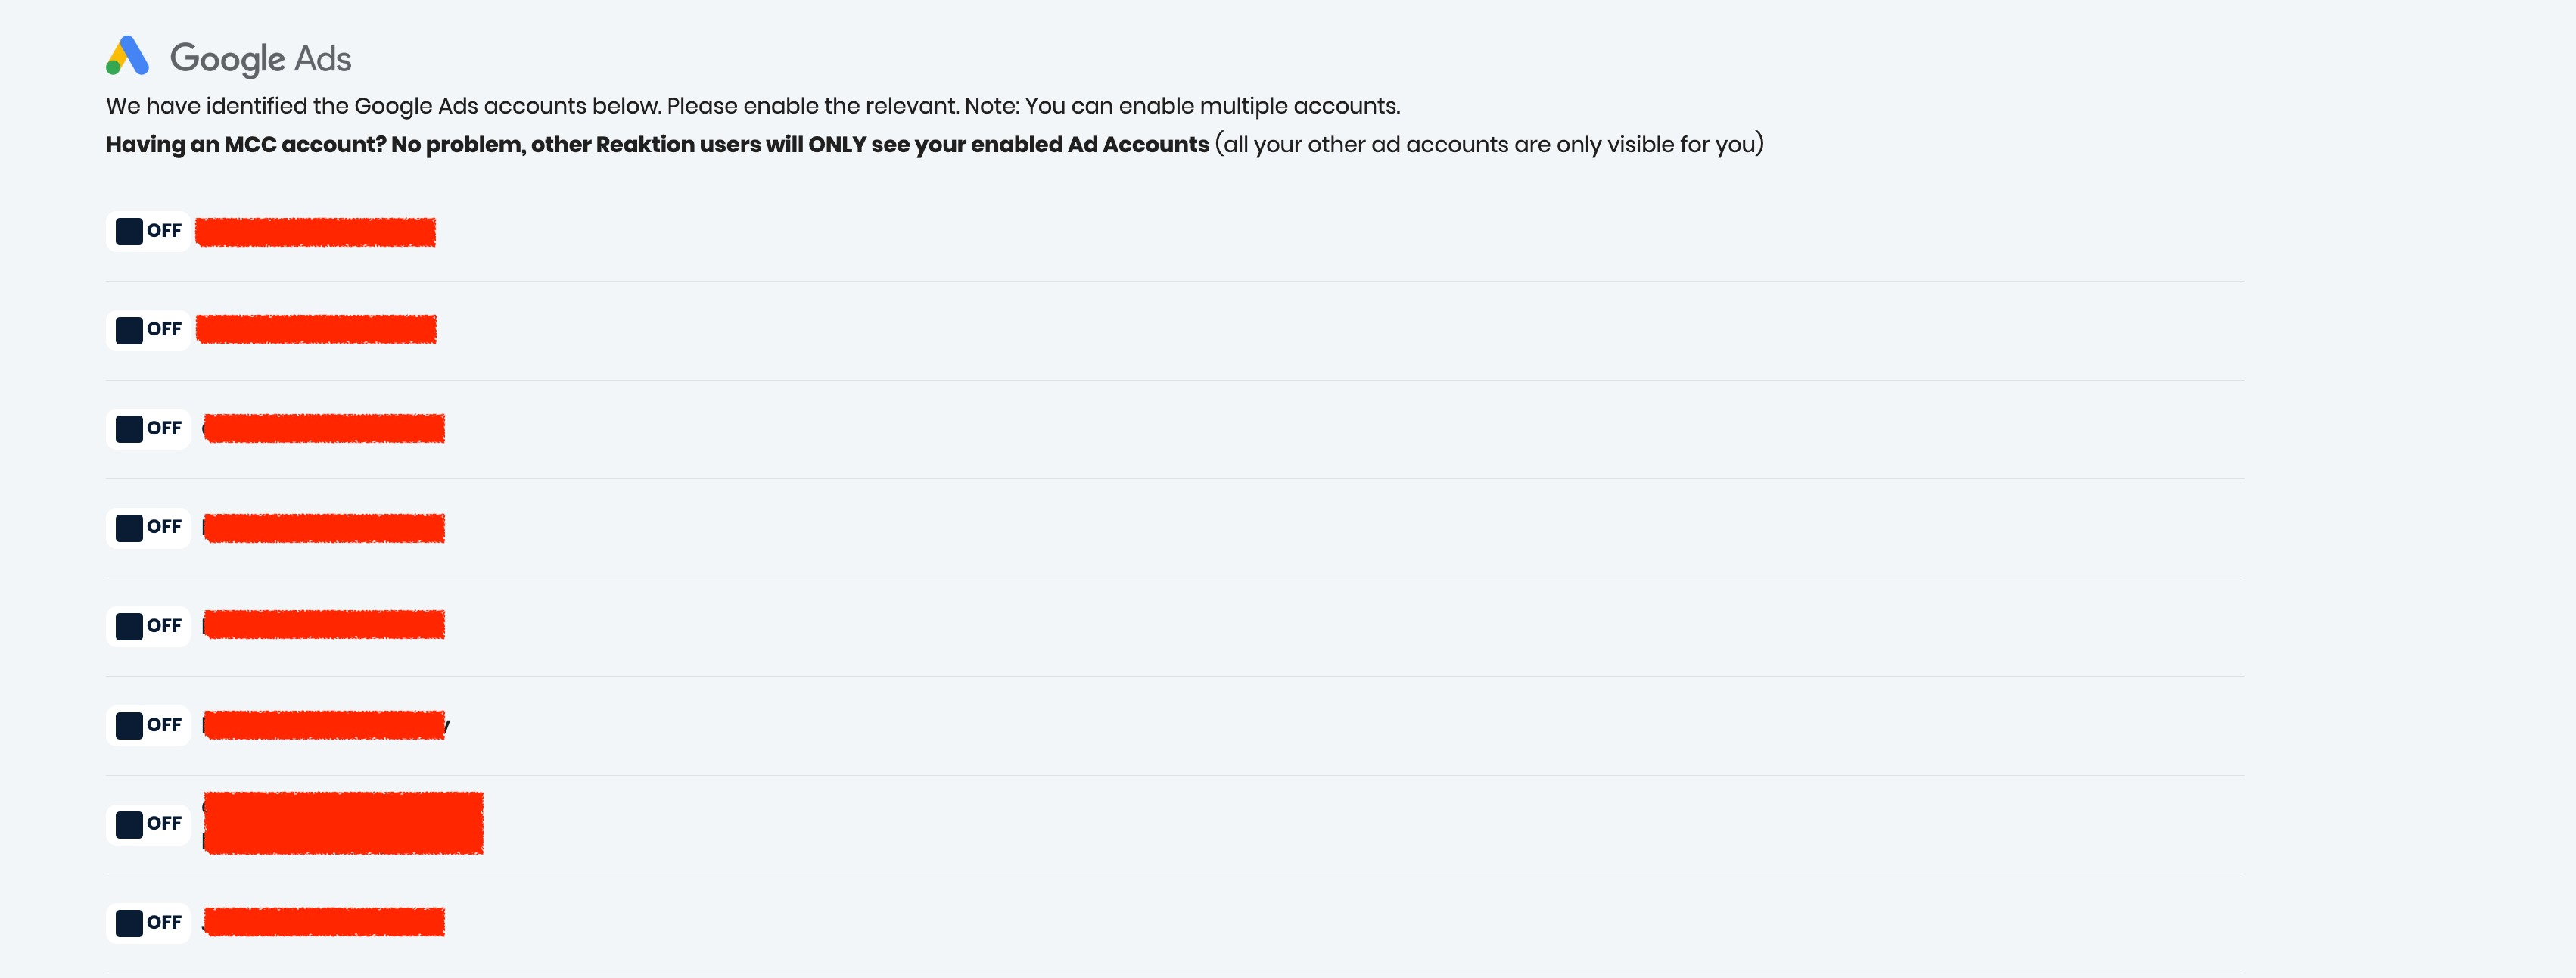Enable the second account OFF toggle
This screenshot has width=2576, height=978.
148,330
